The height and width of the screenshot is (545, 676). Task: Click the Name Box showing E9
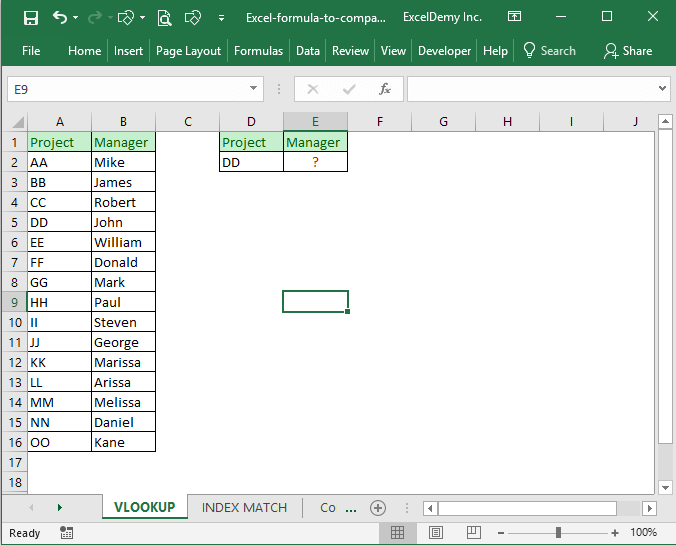(127, 89)
